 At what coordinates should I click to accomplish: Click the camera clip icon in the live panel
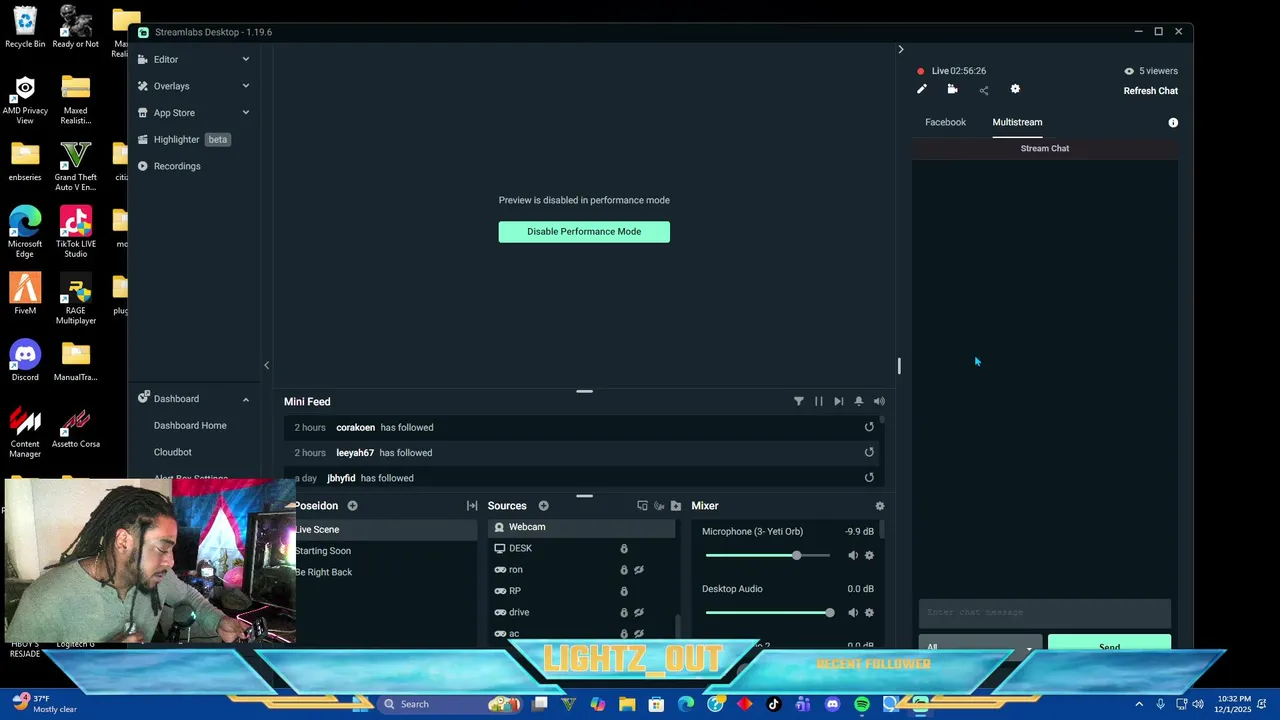point(952,90)
